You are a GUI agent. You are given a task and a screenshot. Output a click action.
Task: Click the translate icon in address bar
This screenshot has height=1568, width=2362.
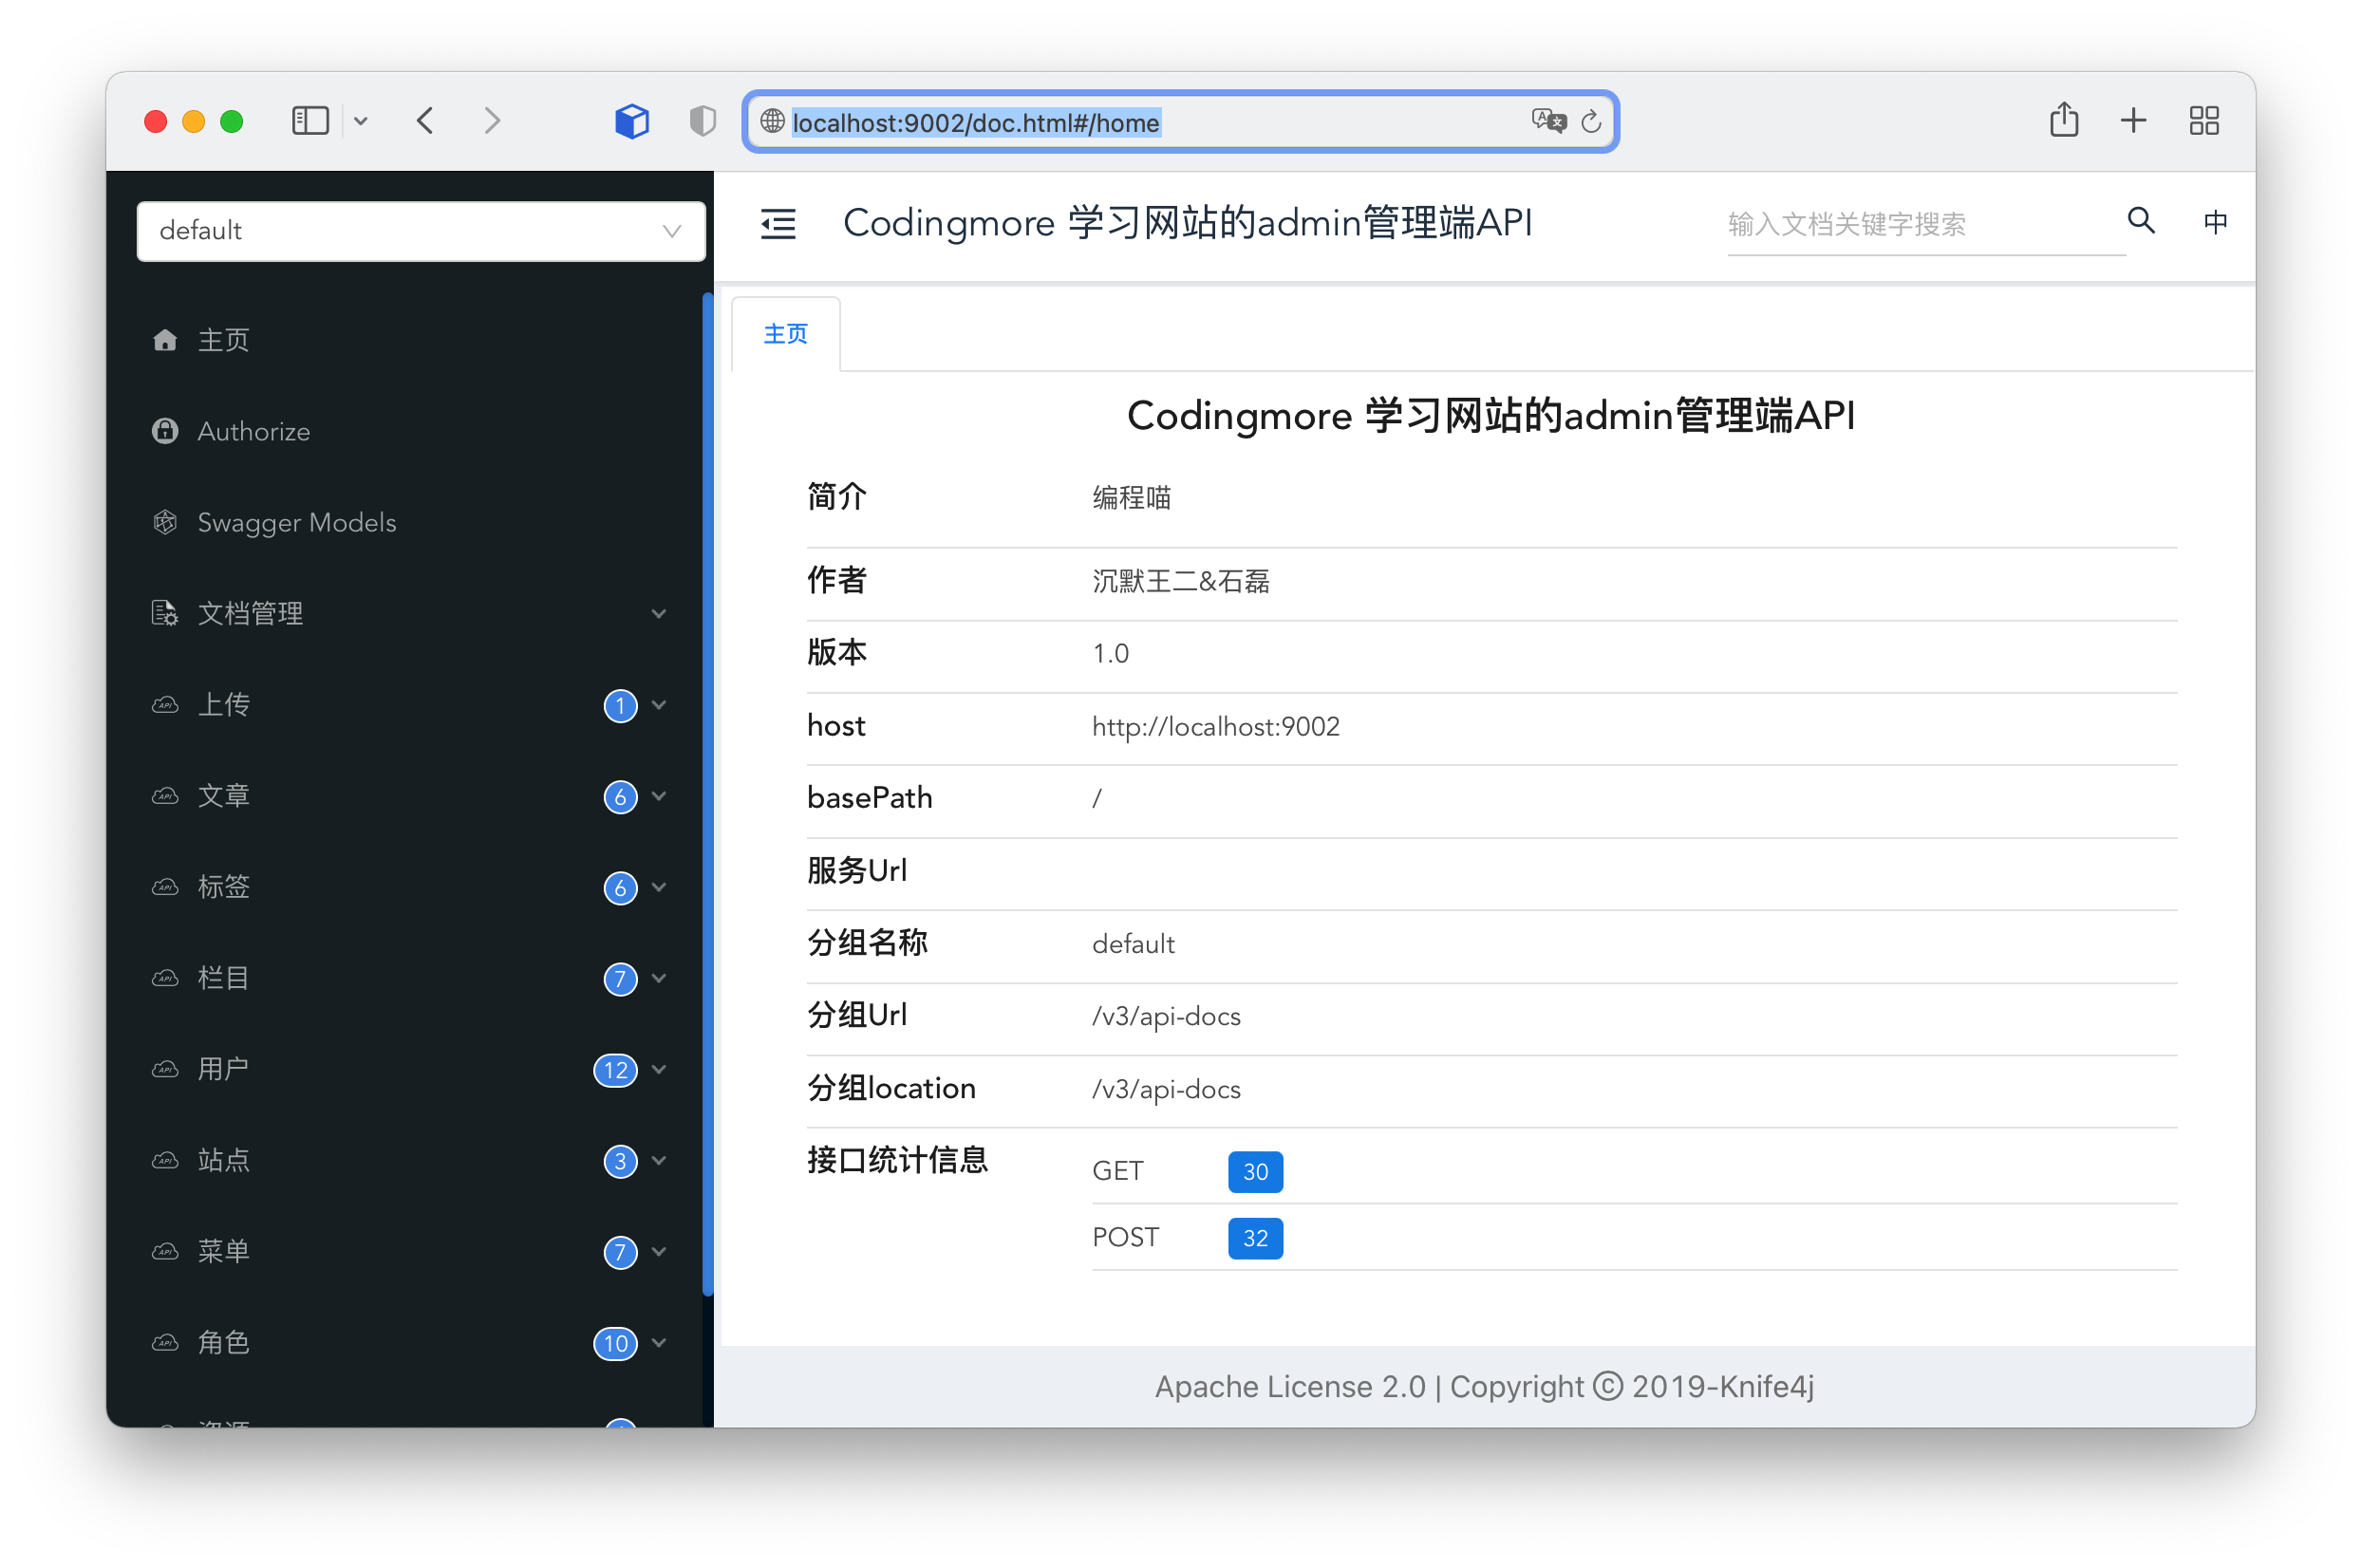(x=1548, y=121)
